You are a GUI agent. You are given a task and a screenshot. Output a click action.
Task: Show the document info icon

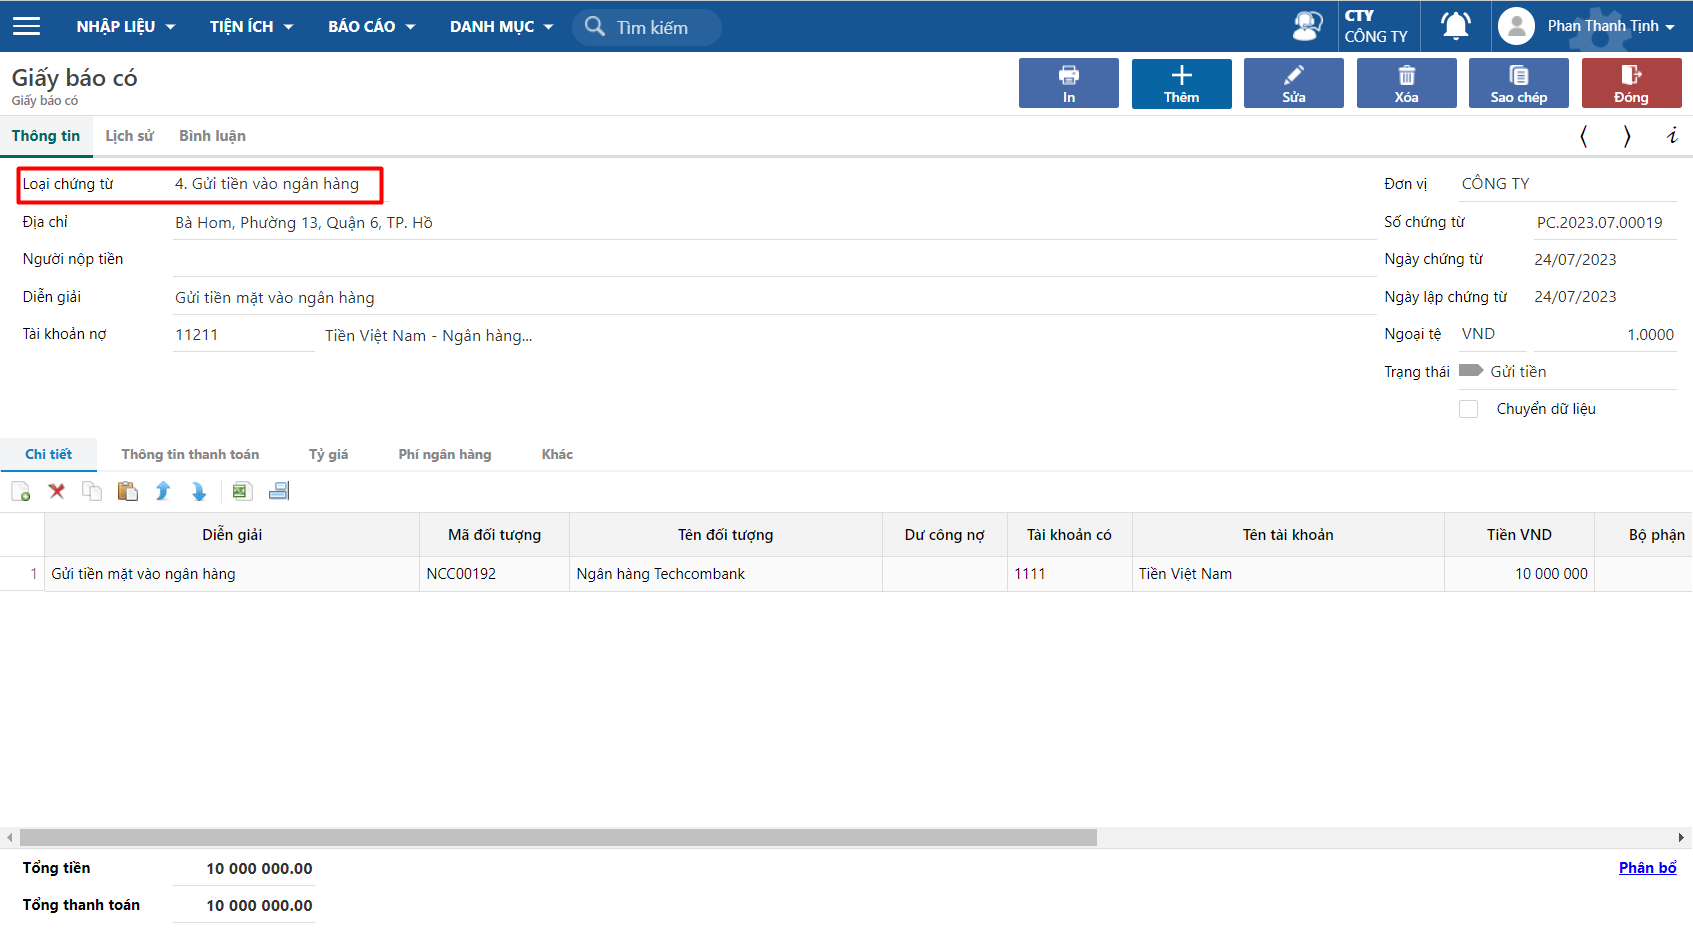[x=1671, y=136]
